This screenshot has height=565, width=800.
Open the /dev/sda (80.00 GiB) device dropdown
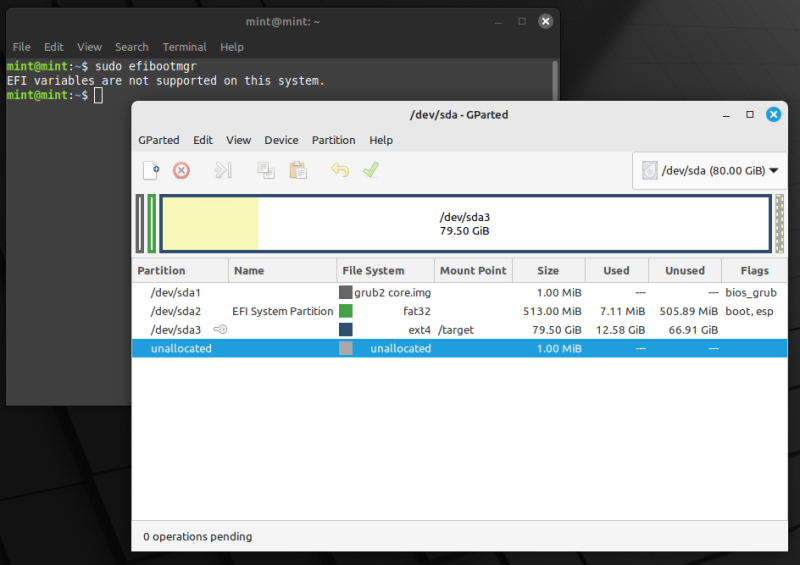tap(709, 170)
